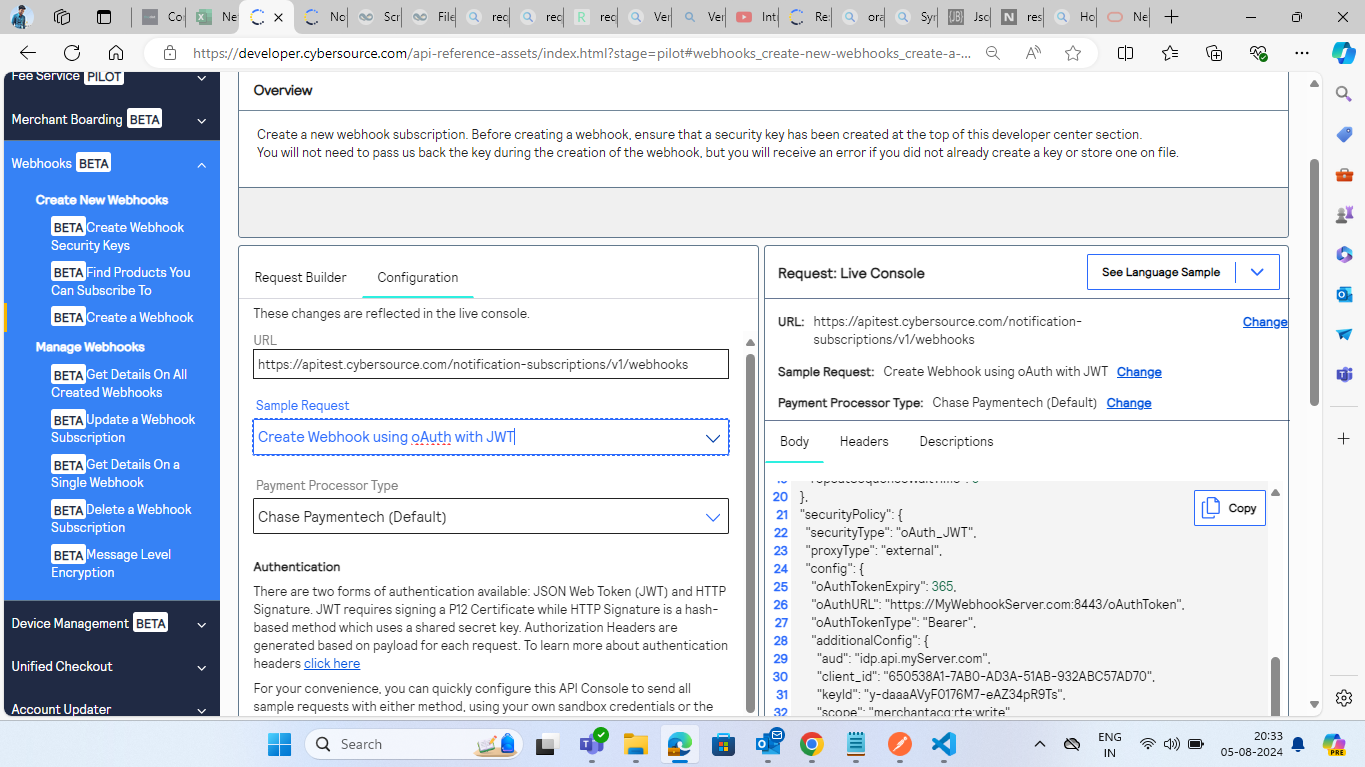This screenshot has height=767, width=1365.
Task: Click the browser home icon
Action: coord(116,54)
